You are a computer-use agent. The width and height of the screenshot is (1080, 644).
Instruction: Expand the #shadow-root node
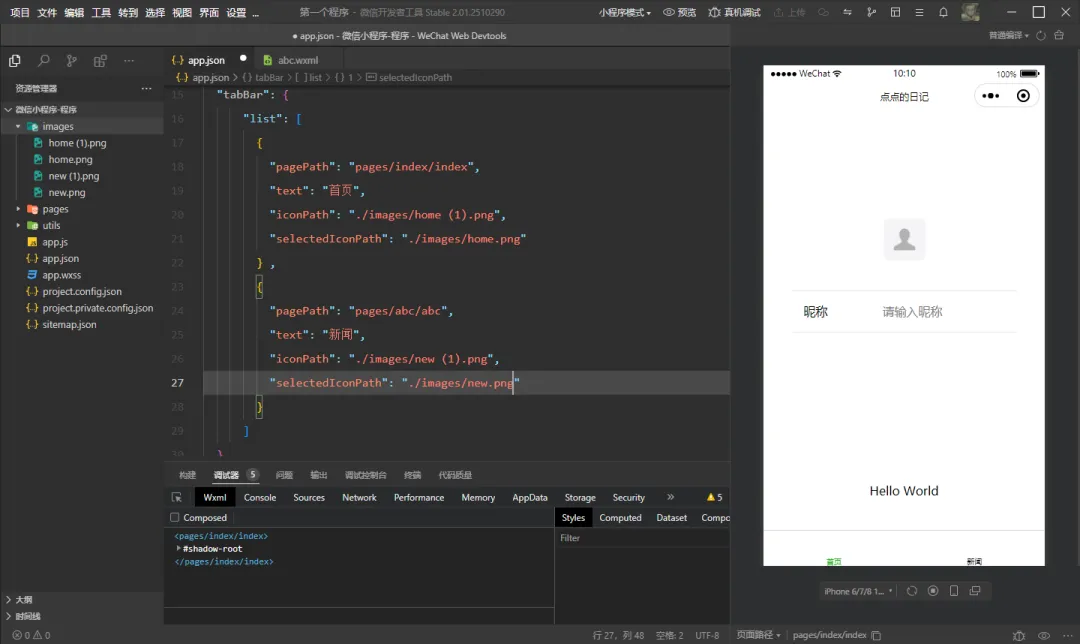[x=178, y=548]
